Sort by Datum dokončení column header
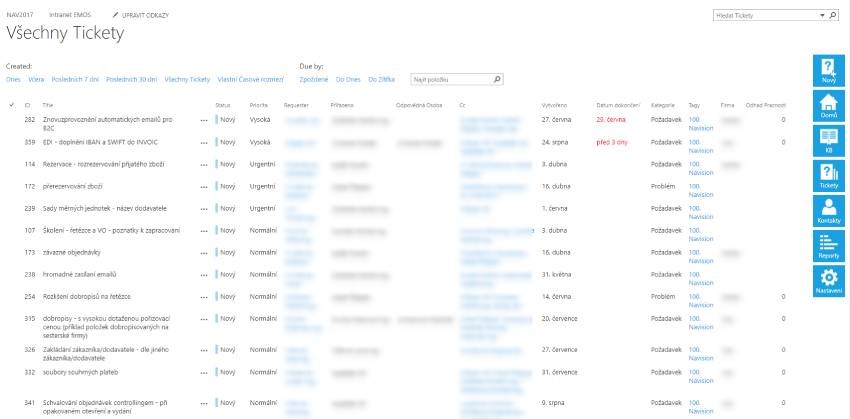The width and height of the screenshot is (850, 419). click(618, 105)
